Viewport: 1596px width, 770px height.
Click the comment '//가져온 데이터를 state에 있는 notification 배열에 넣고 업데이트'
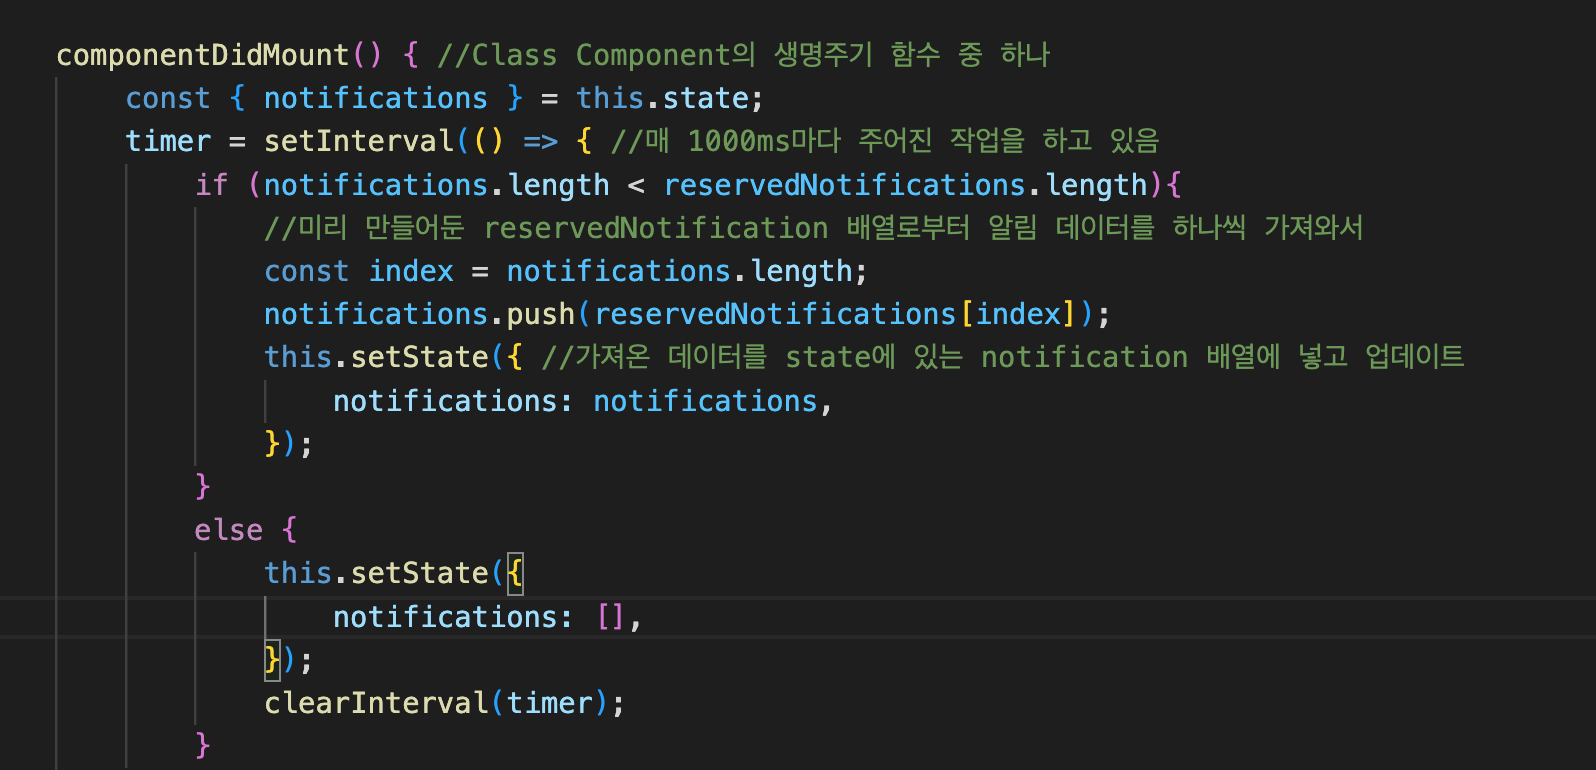[x=1002, y=357]
